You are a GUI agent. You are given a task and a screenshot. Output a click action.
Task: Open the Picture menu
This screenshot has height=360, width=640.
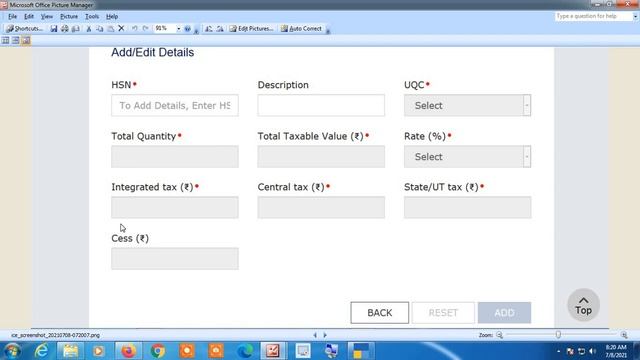pyautogui.click(x=69, y=16)
